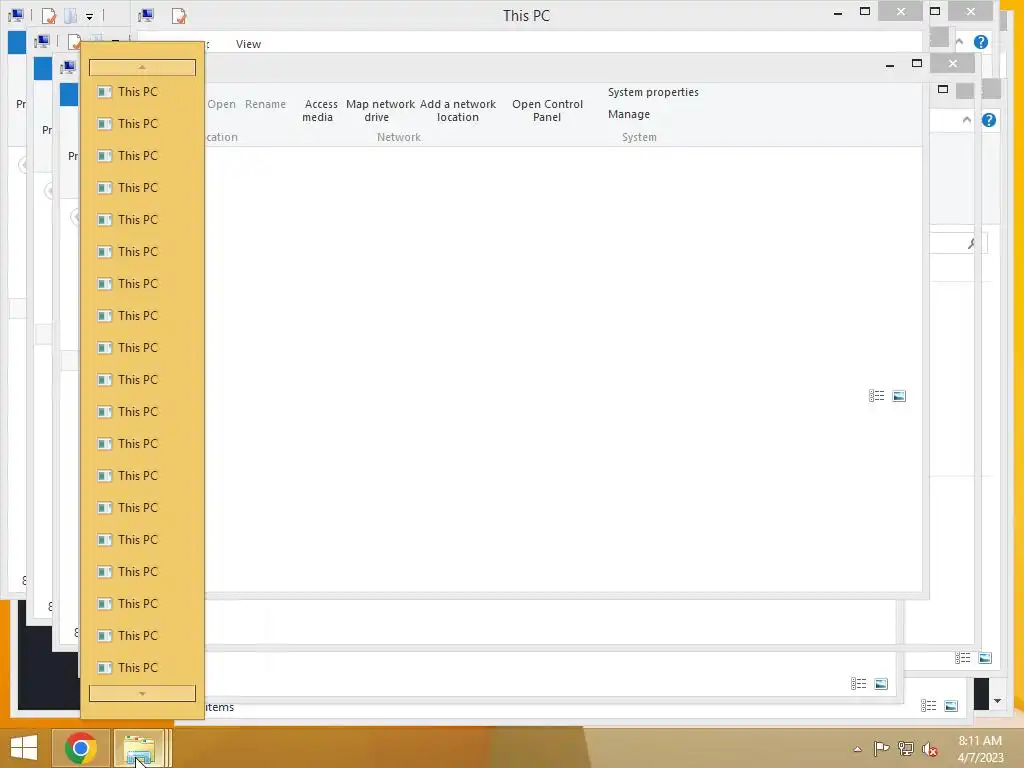1024x768 pixels.
Task: Click Properties icon beside the New folder icon
Action: pyautogui.click(x=48, y=15)
